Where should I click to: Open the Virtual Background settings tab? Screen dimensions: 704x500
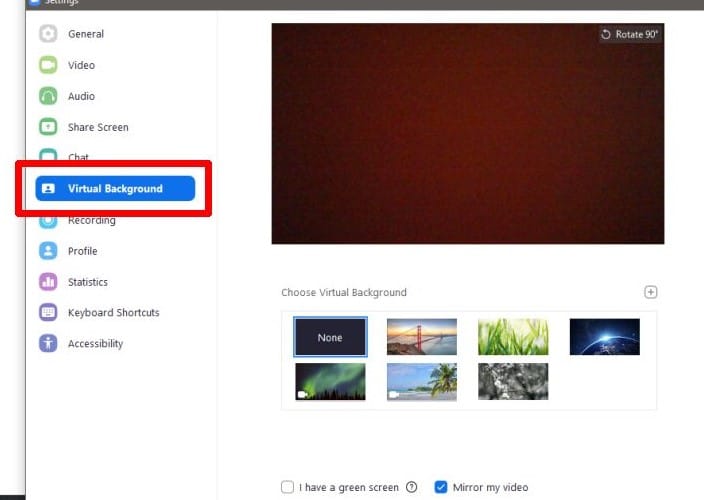click(x=114, y=189)
